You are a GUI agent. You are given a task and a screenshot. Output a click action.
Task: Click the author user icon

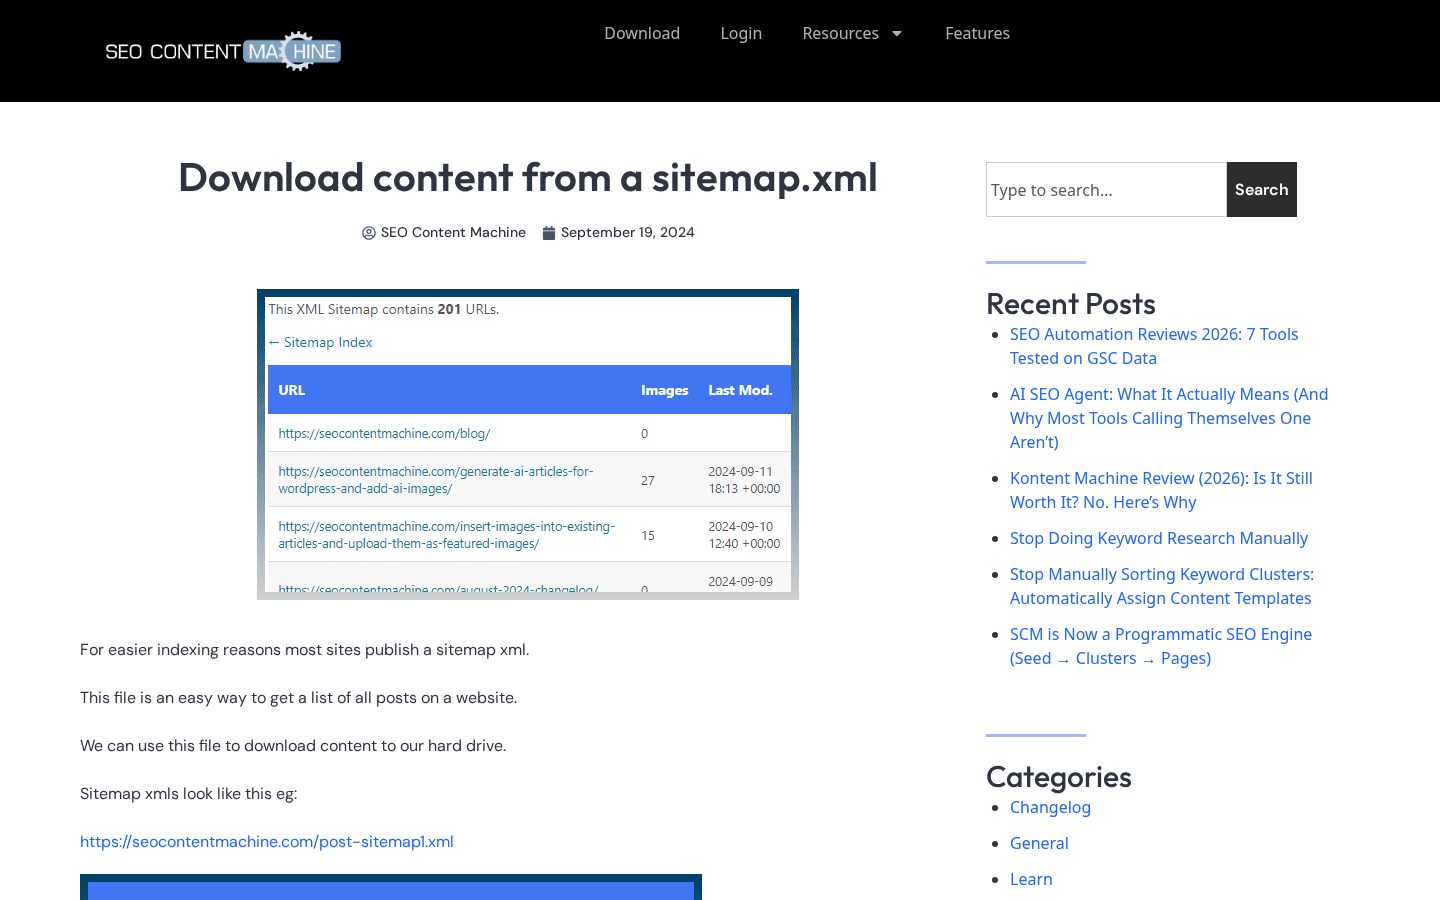(x=368, y=233)
